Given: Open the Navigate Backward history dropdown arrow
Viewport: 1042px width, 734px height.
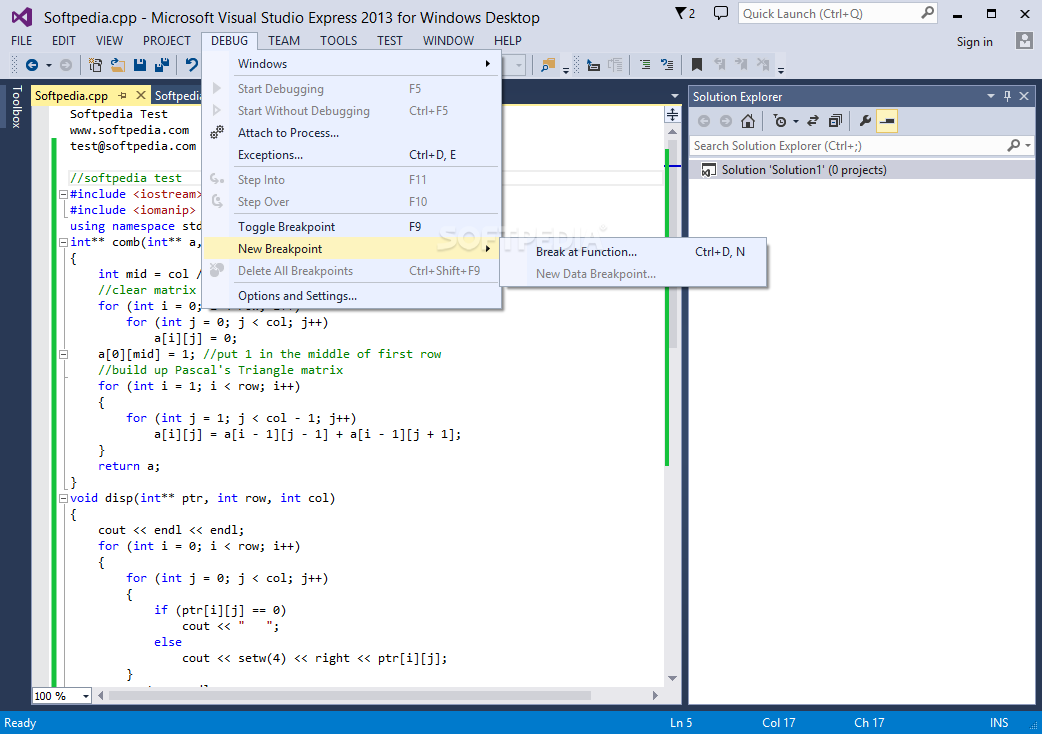Looking at the screenshot, I should pos(49,65).
